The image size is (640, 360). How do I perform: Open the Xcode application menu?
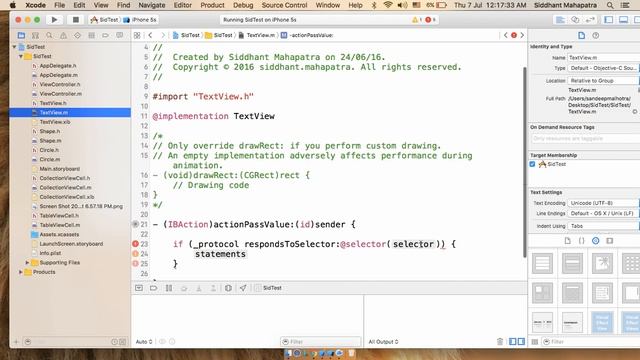(36, 5)
